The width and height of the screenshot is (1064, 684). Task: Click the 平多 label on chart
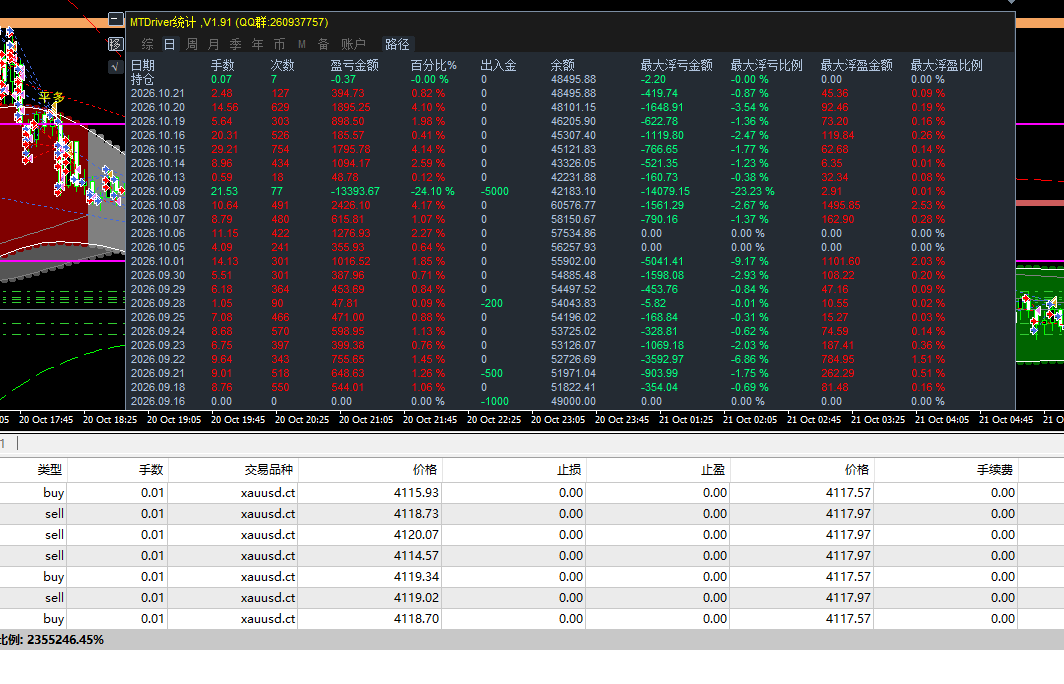(52, 97)
